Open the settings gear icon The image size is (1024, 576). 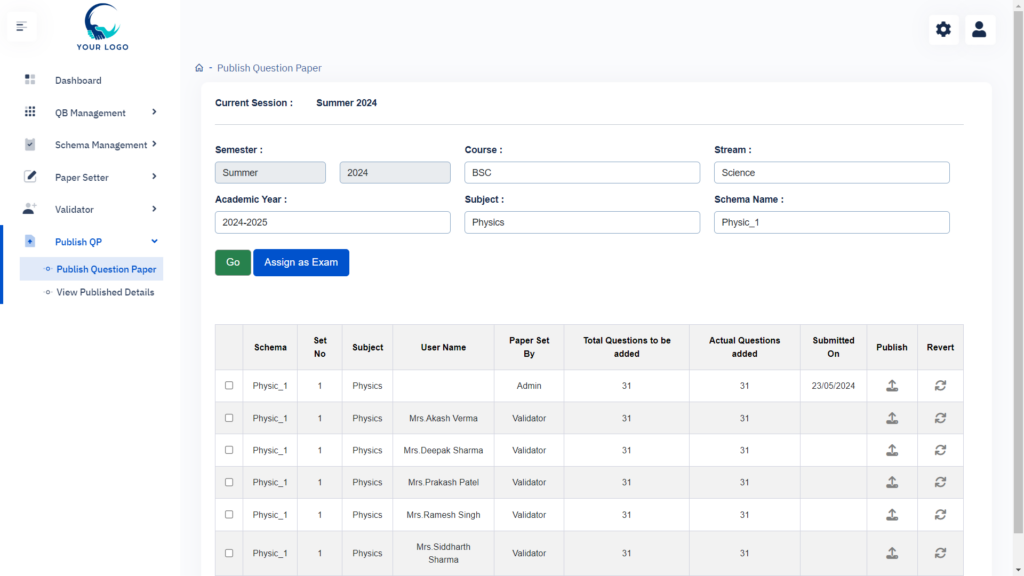pyautogui.click(x=943, y=29)
